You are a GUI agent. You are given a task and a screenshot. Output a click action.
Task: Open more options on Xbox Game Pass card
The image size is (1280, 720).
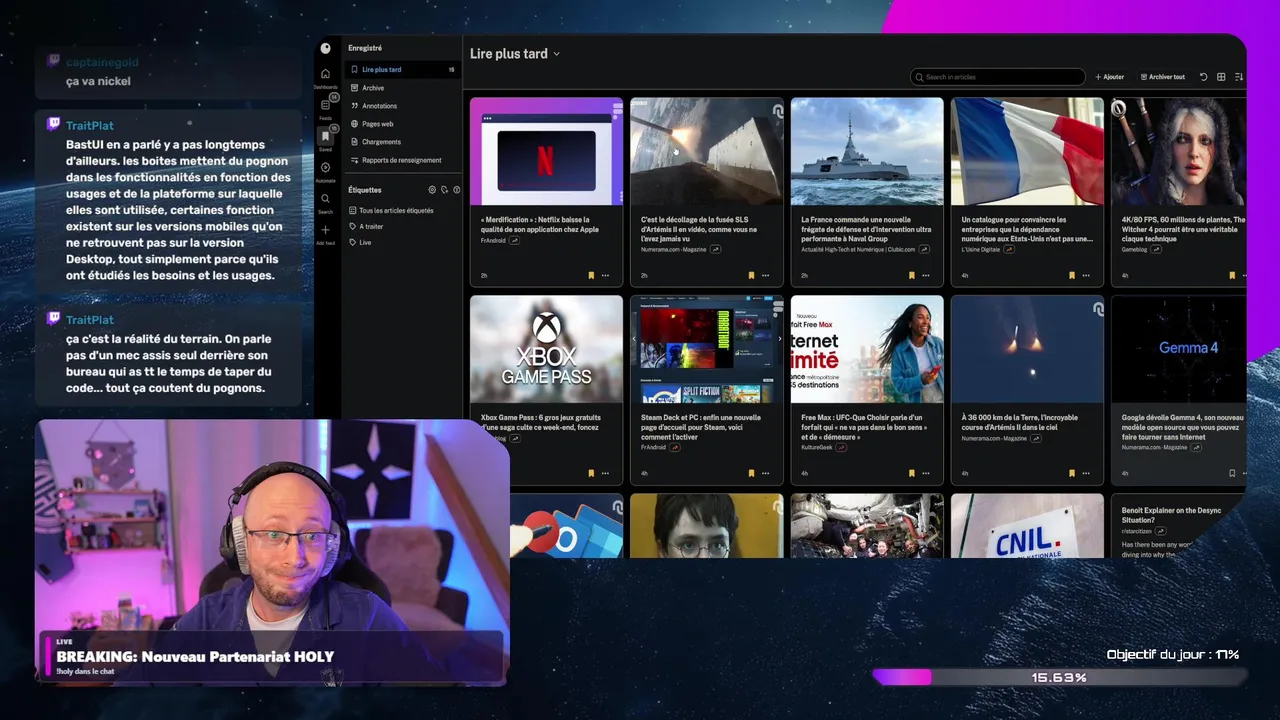tap(605, 473)
